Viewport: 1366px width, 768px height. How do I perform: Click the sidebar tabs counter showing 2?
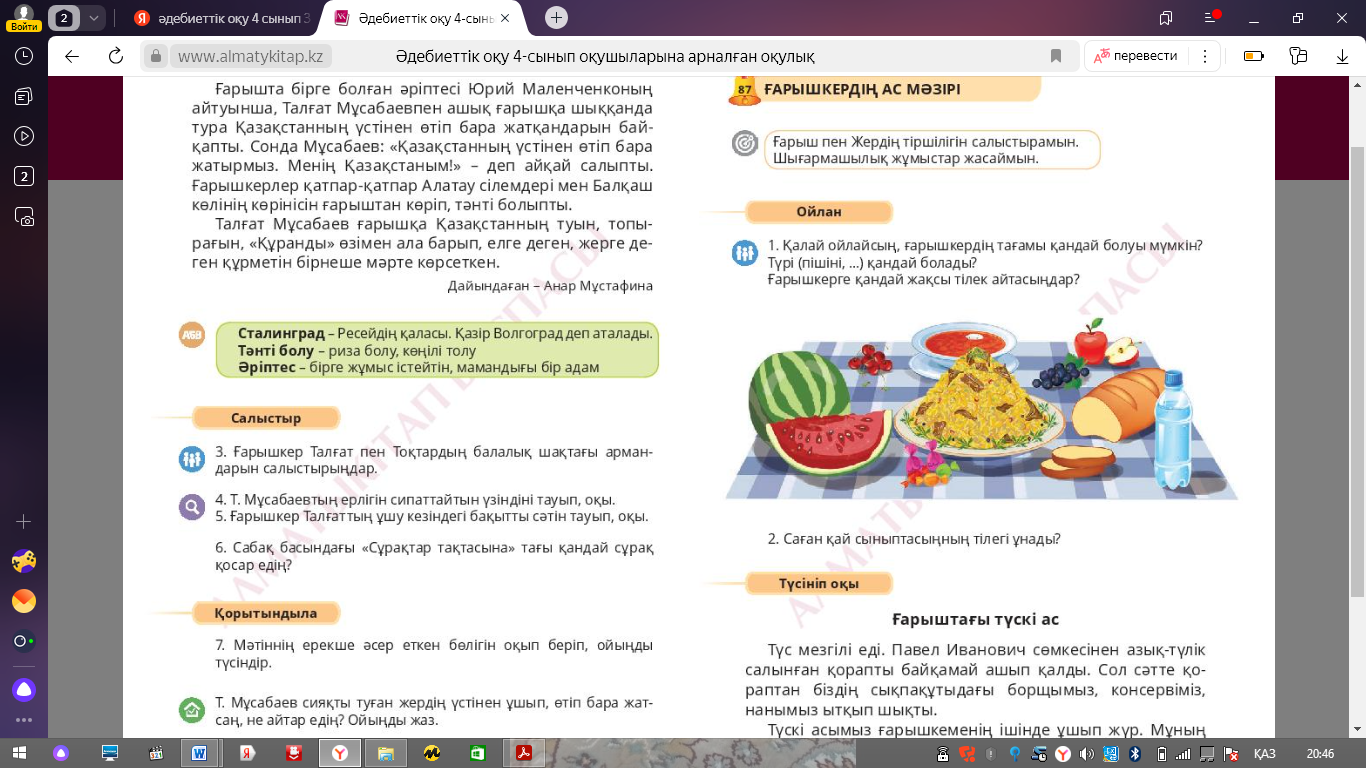click(24, 177)
